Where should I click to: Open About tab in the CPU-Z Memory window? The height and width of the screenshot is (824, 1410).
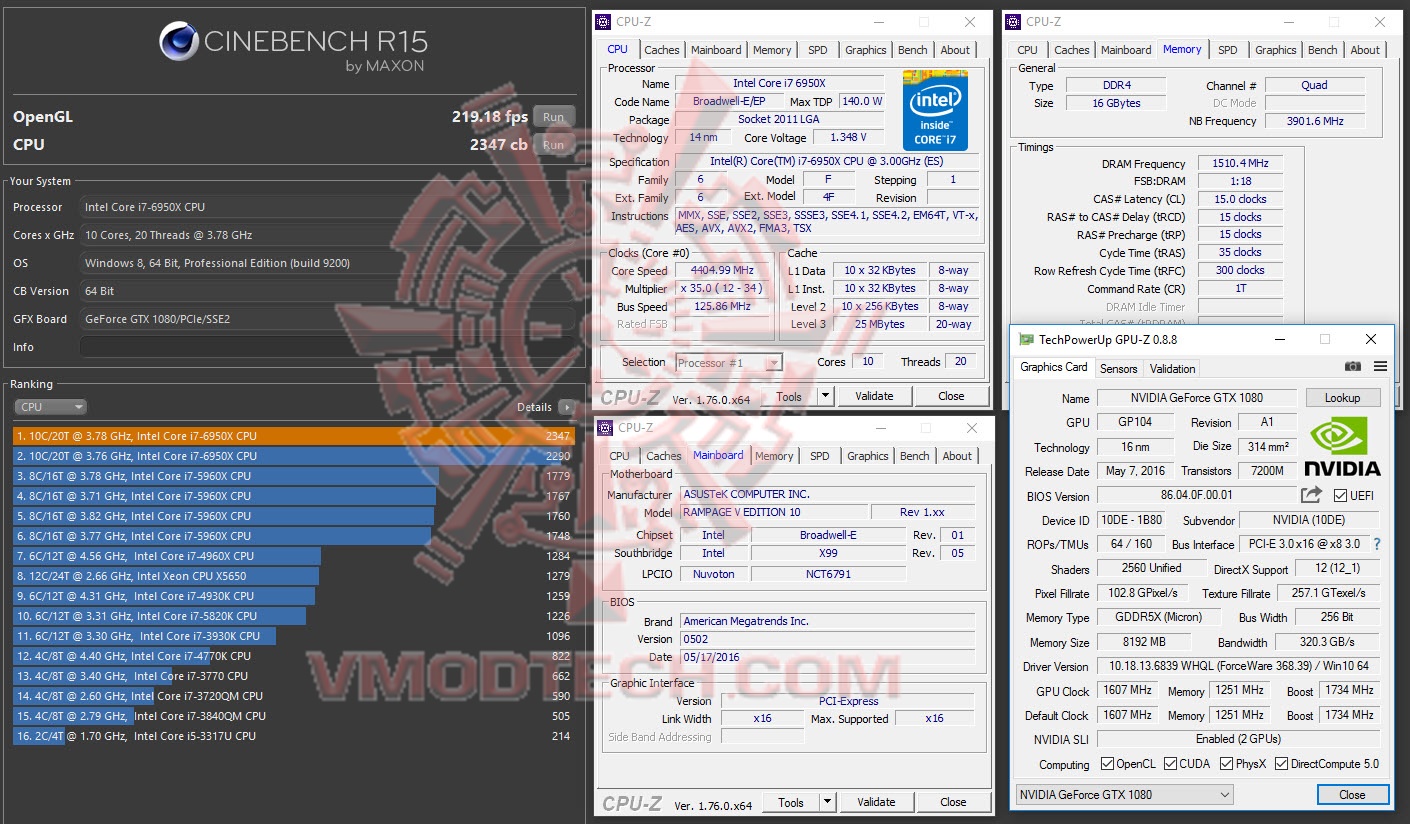(x=1365, y=50)
